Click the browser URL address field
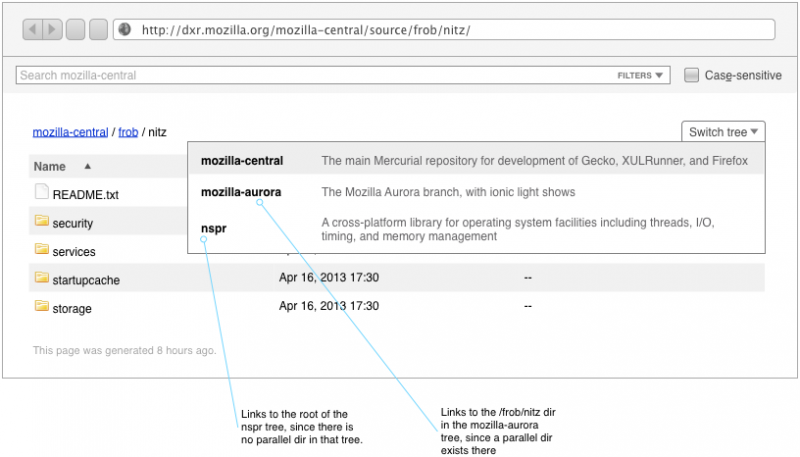800x457 pixels. pyautogui.click(x=444, y=30)
